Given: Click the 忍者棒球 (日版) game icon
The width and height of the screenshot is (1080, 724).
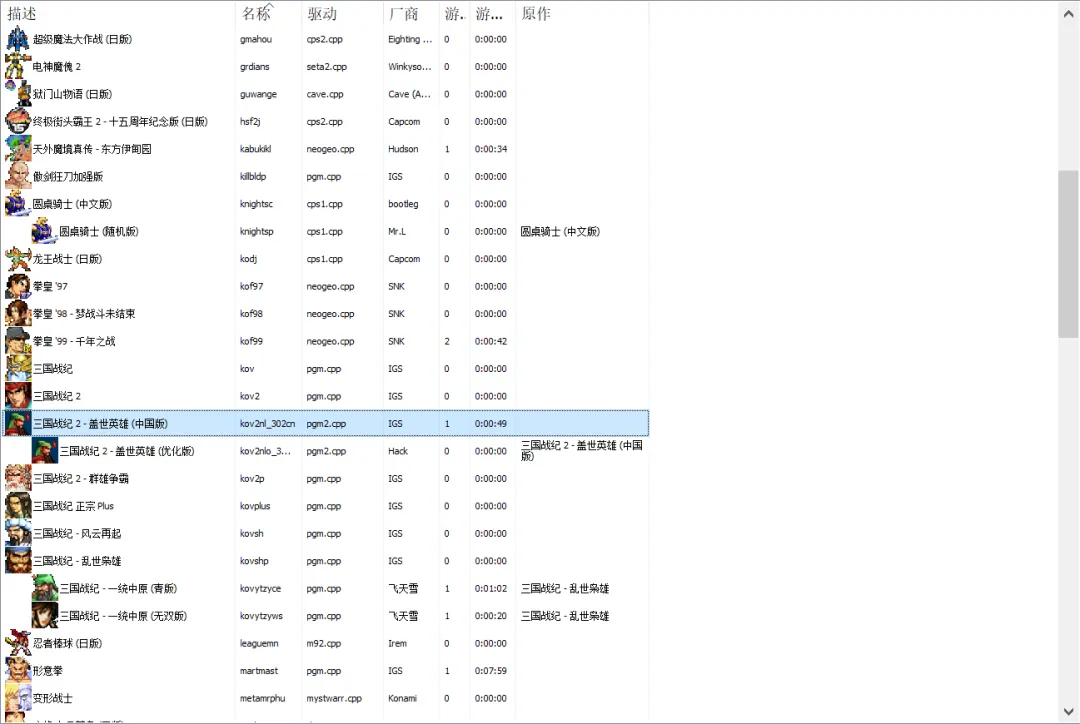Looking at the screenshot, I should pyautogui.click(x=18, y=643).
